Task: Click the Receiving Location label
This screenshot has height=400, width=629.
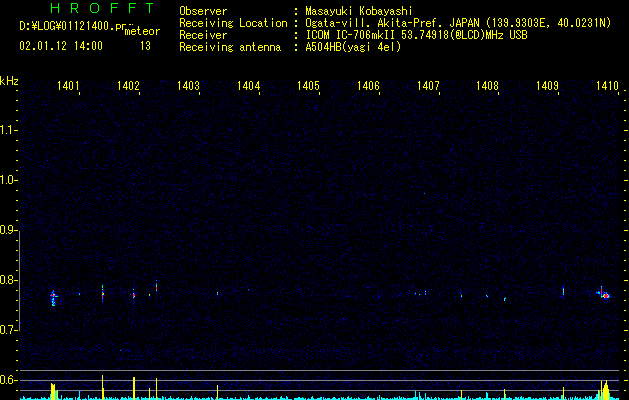Action: coord(233,23)
